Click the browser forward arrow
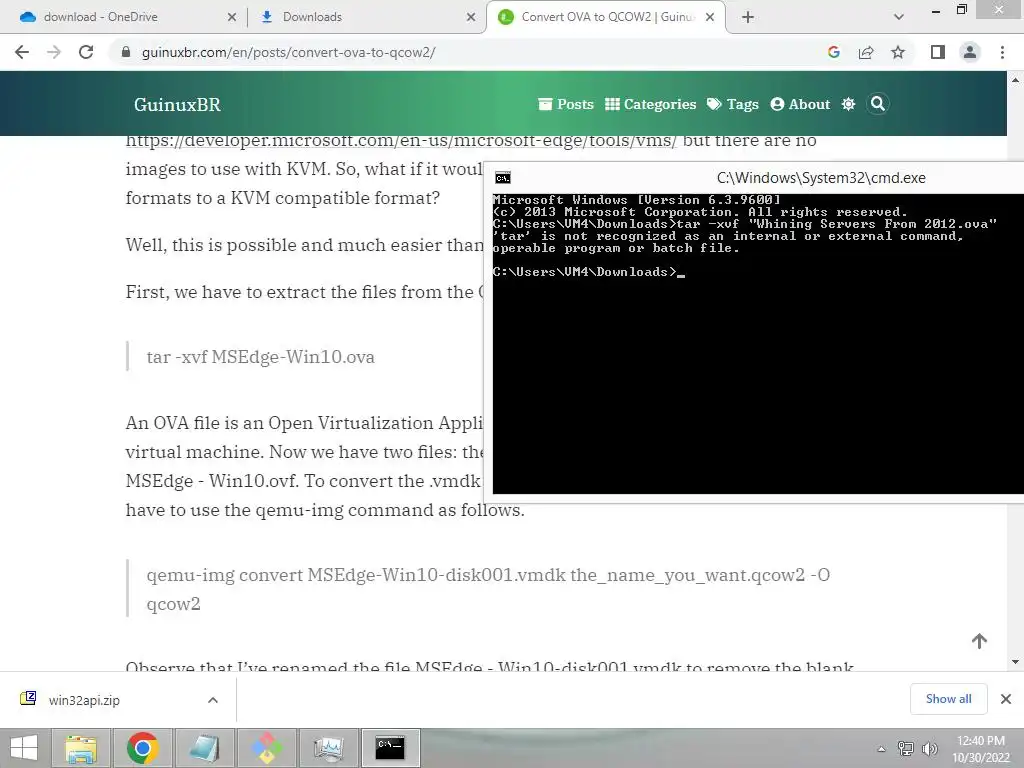This screenshot has width=1024, height=768. pyautogui.click(x=54, y=52)
